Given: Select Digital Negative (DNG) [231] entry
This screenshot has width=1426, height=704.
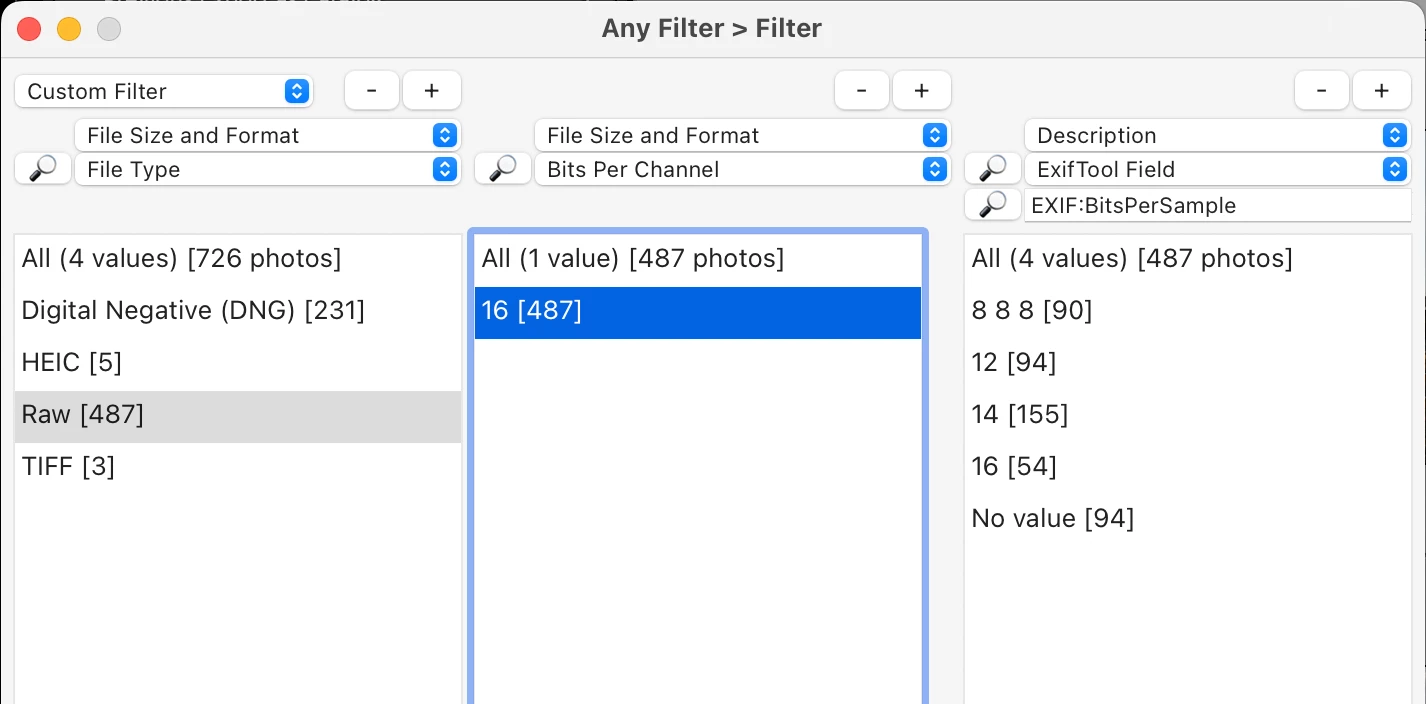Looking at the screenshot, I should (193, 311).
